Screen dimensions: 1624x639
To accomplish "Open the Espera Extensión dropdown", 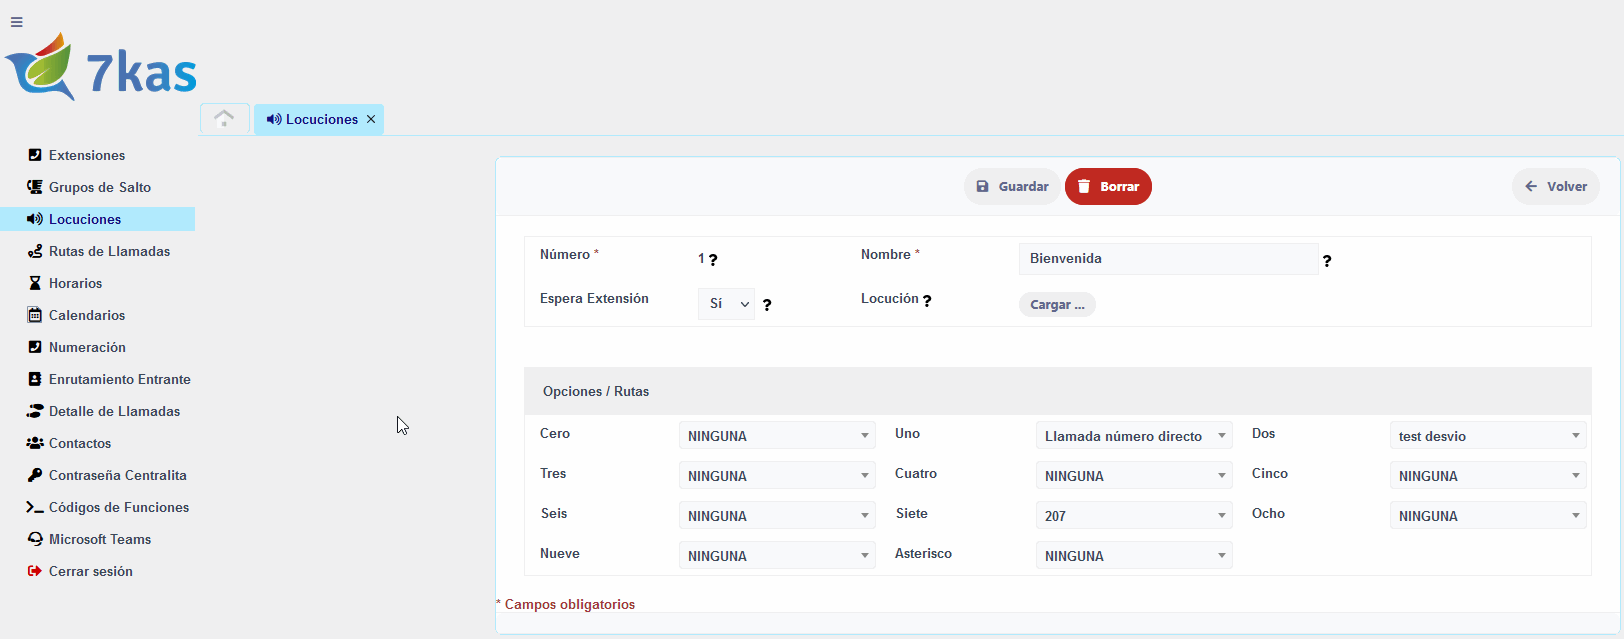I will 726,304.
